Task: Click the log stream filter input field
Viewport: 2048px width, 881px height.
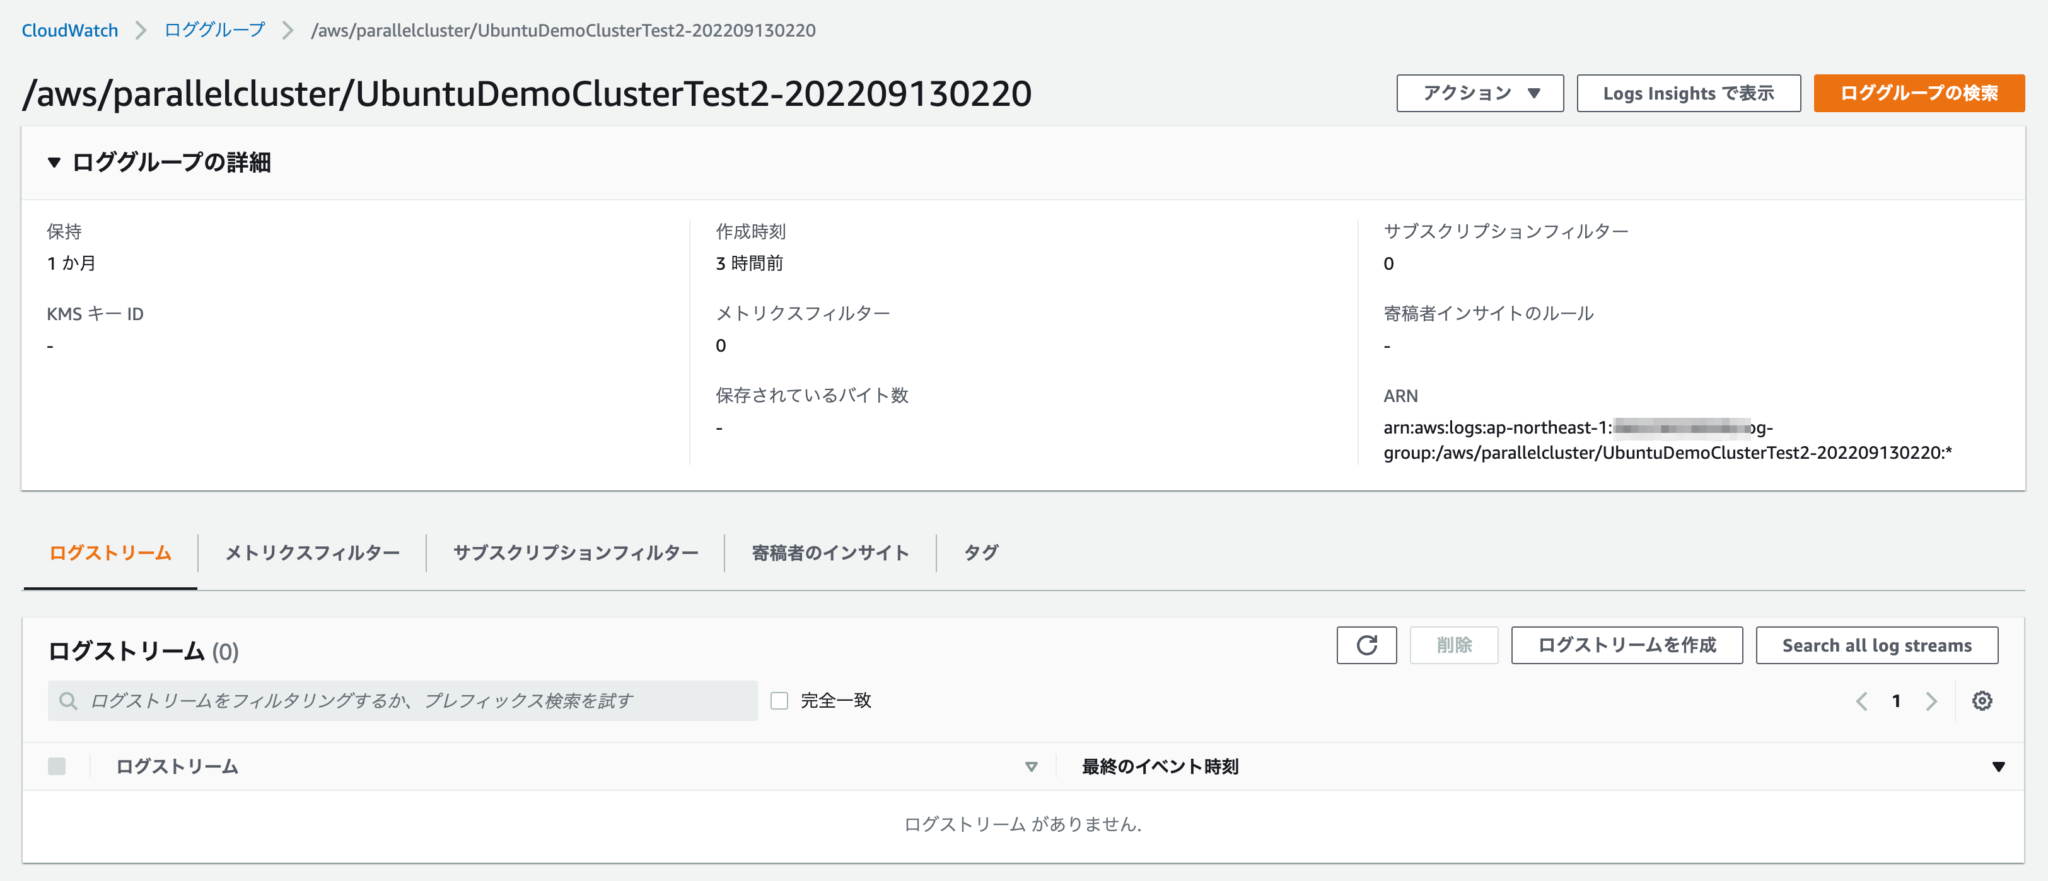Action: point(400,700)
